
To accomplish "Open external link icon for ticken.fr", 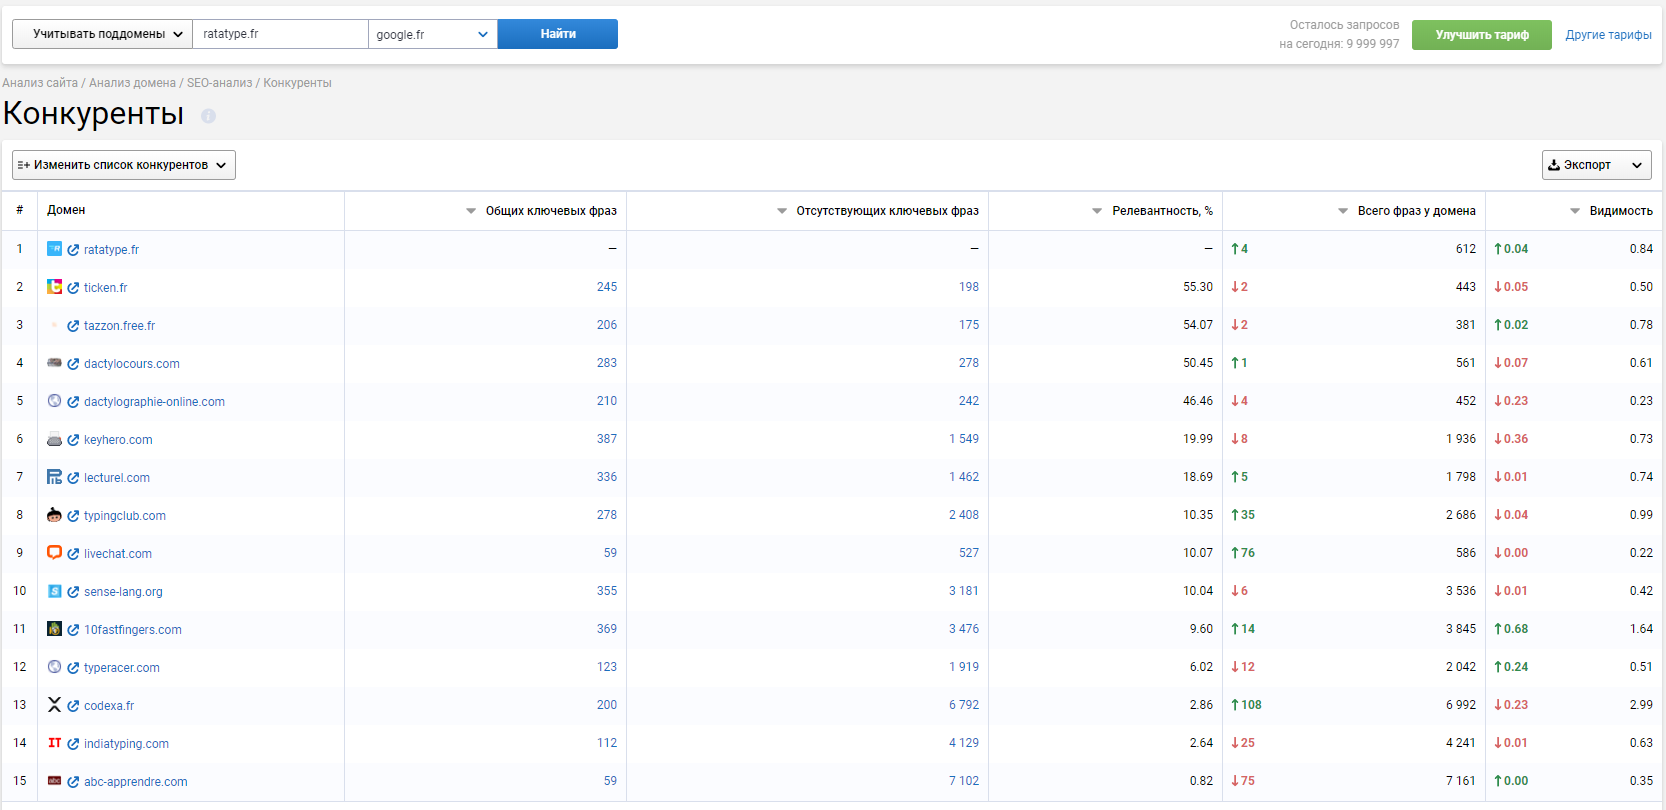I will [x=73, y=288].
